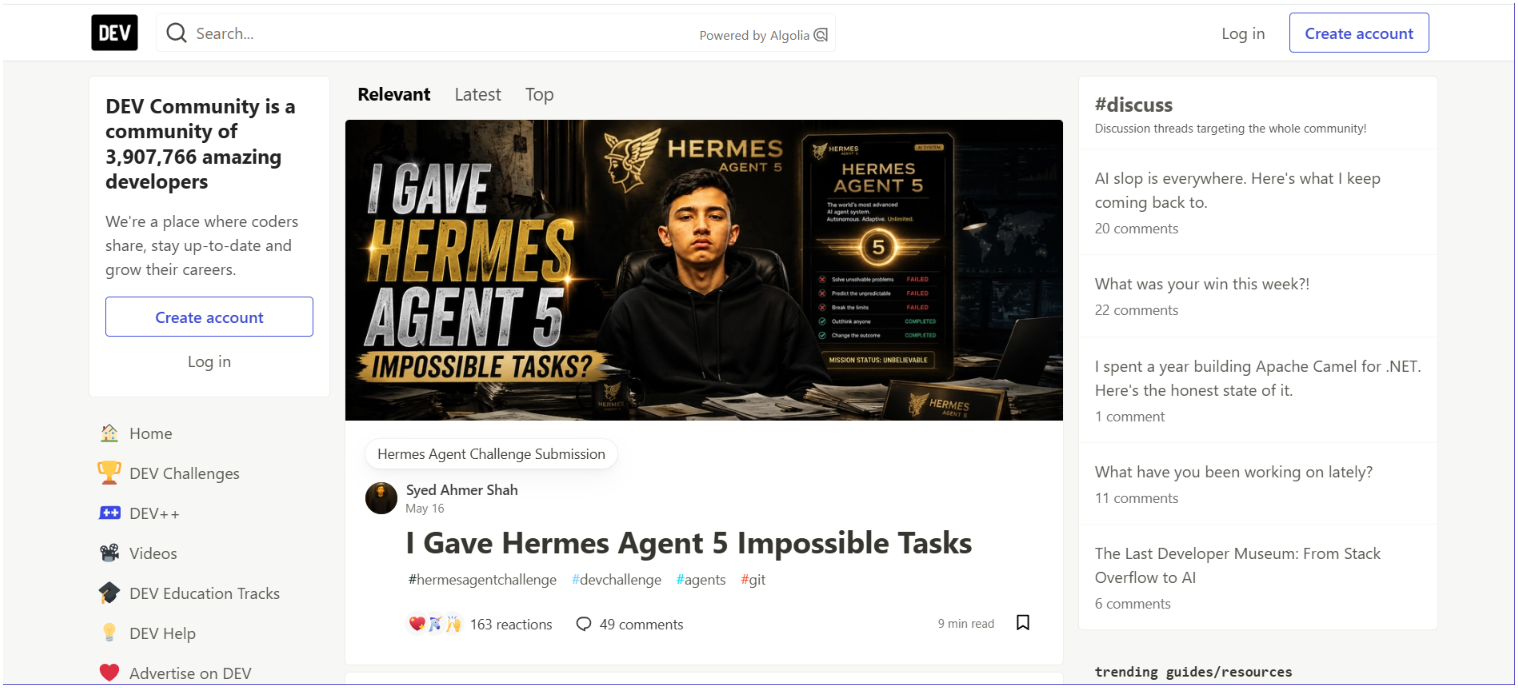The height and width of the screenshot is (688, 1518).
Task: Open What have you been working on lately
Action: pos(1234,472)
